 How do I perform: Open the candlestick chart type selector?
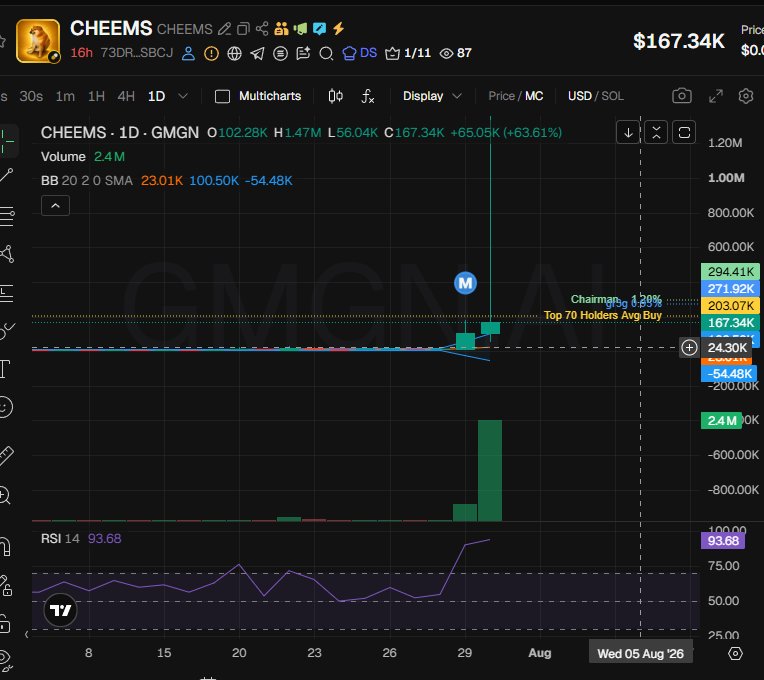coord(335,96)
